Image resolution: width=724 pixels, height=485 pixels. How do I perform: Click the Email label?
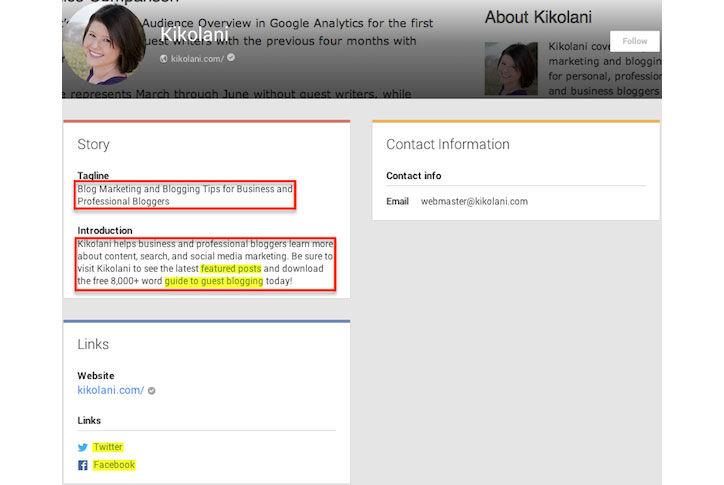point(398,201)
